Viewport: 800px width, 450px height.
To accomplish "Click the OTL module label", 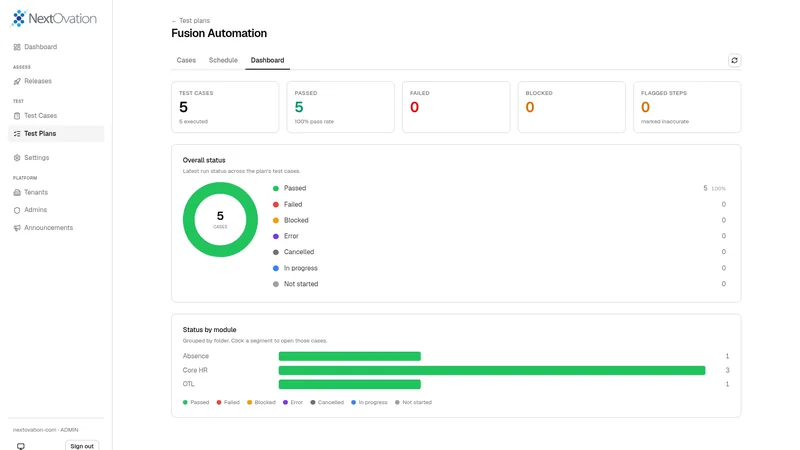I will point(188,384).
